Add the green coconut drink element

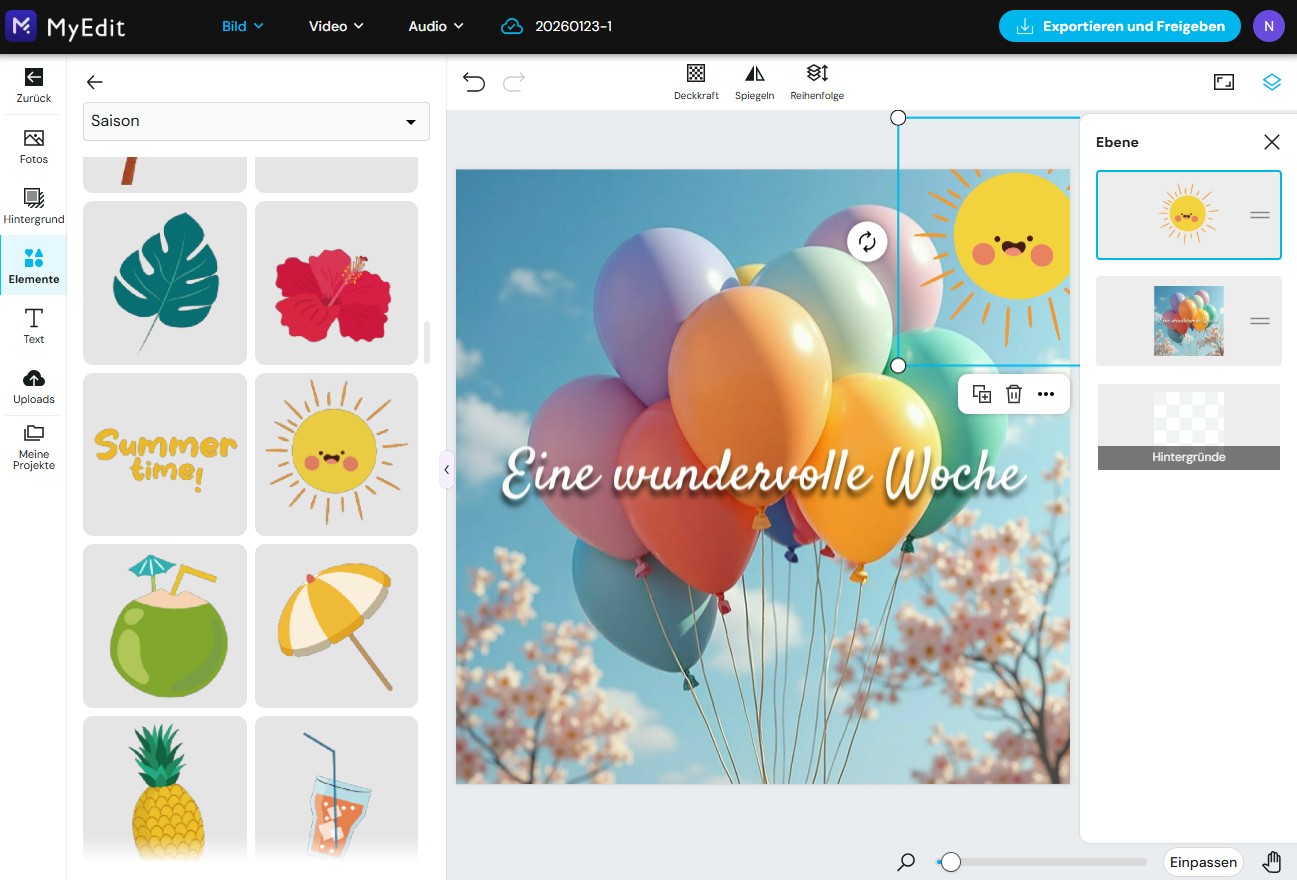165,626
